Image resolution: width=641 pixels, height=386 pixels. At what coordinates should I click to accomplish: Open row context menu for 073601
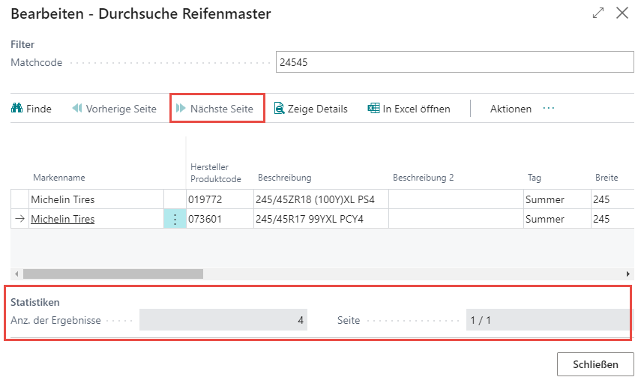[x=175, y=219]
